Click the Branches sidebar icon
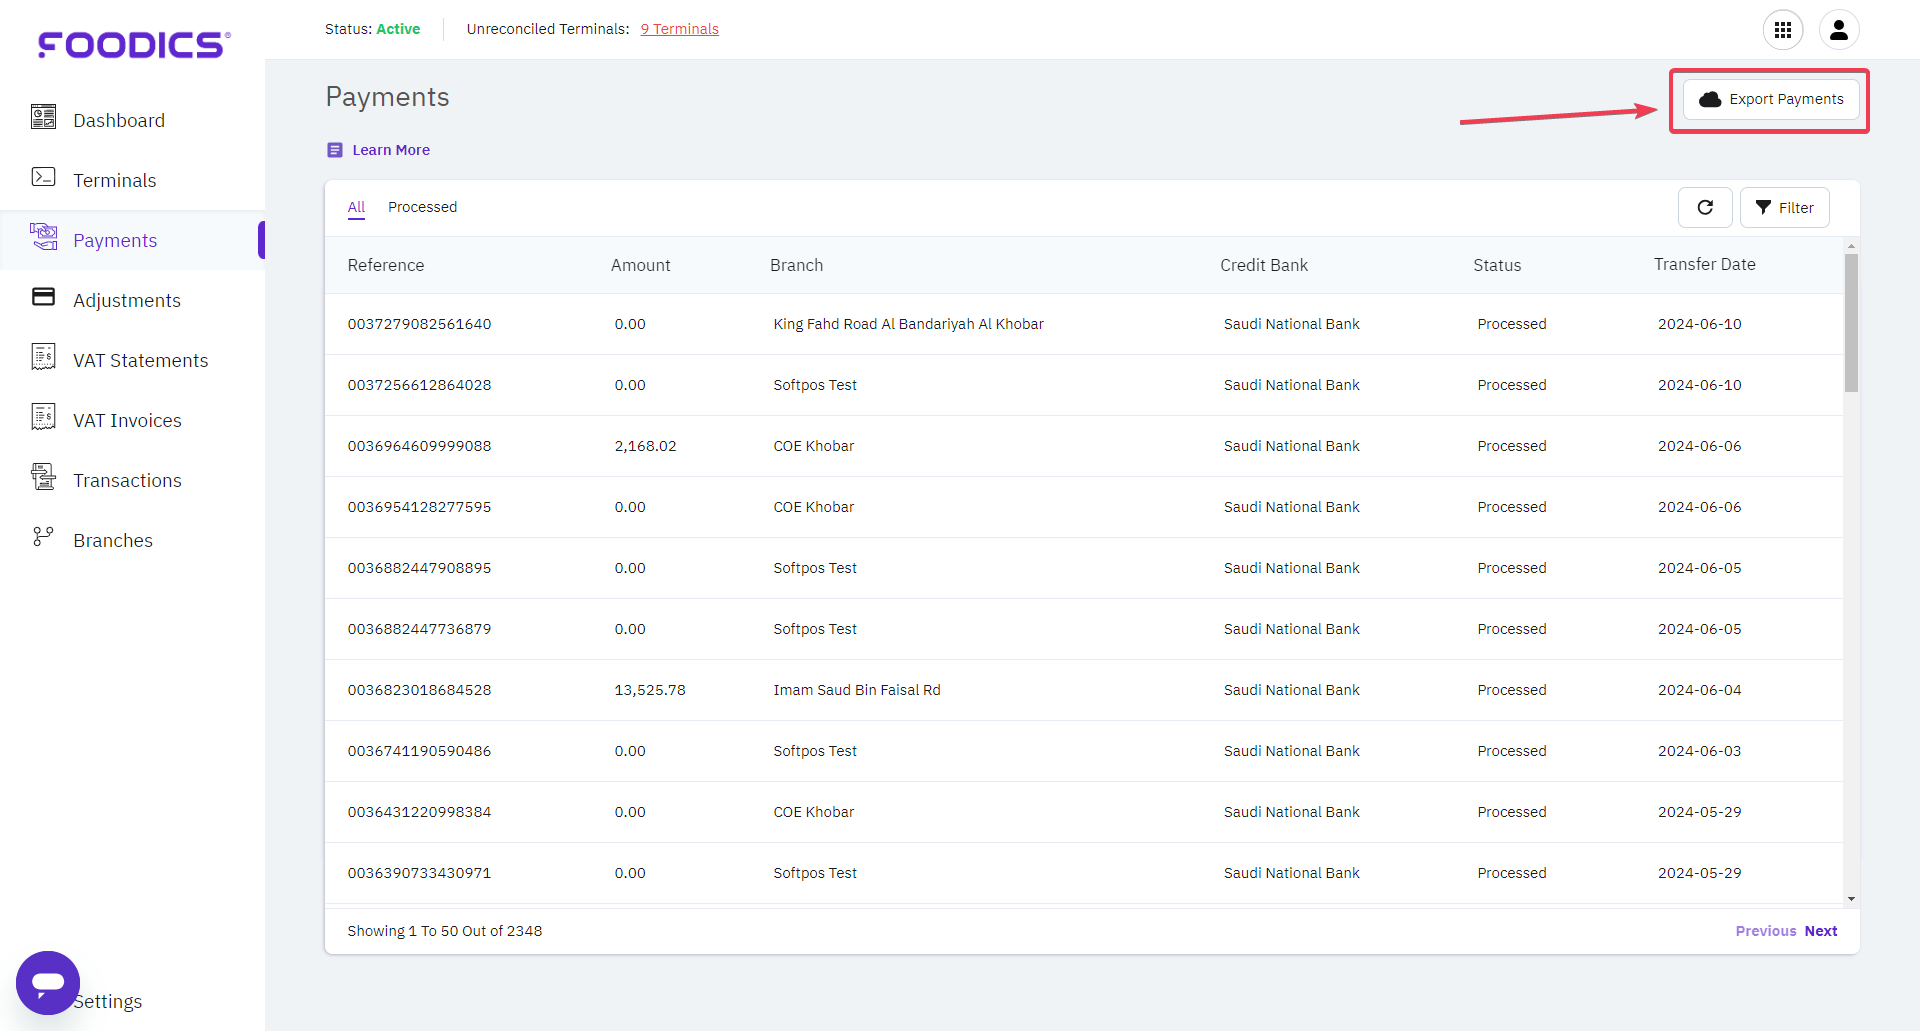 43,537
